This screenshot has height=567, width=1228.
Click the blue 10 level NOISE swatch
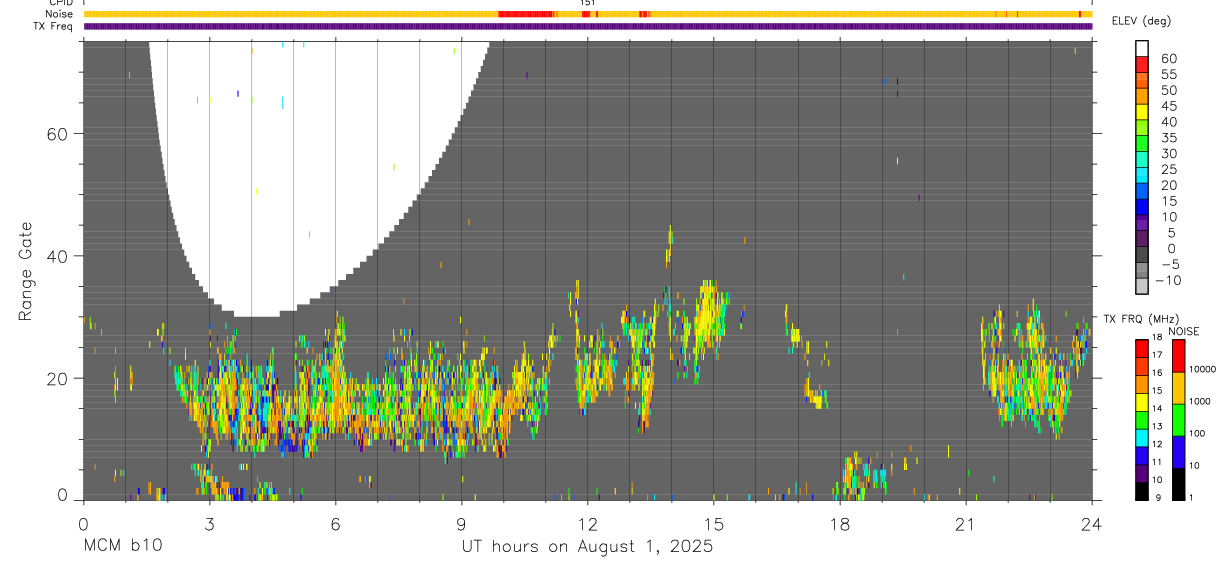(x=1178, y=451)
